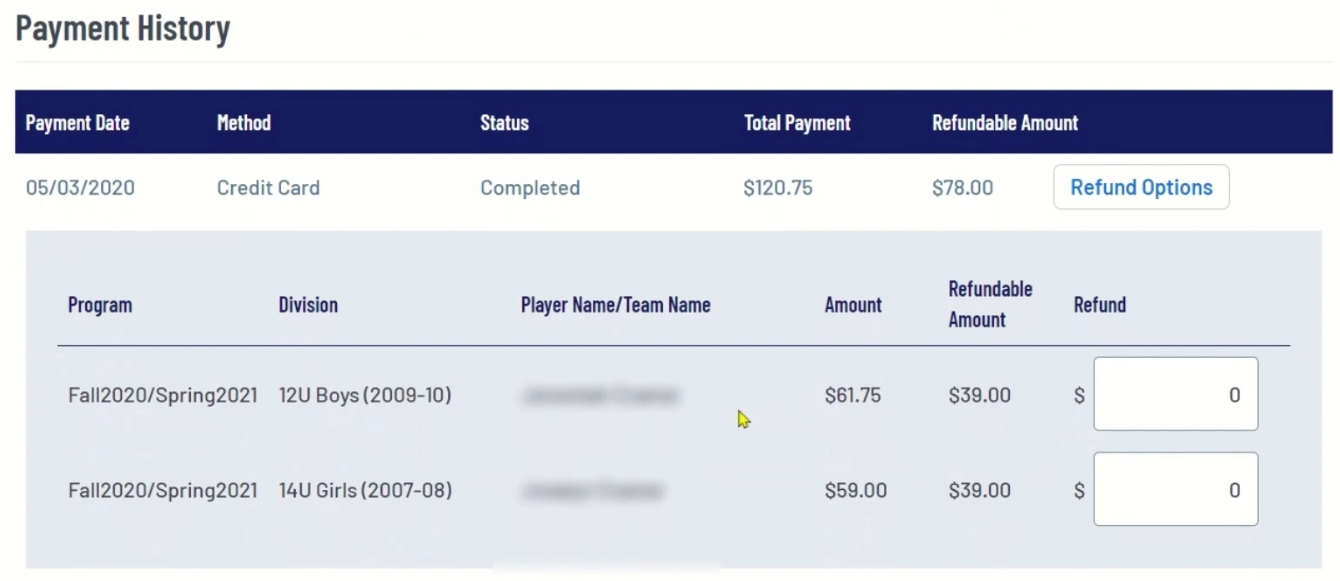The width and height of the screenshot is (1340, 581).
Task: Click the refund input for 14U Girls
Action: pos(1175,489)
